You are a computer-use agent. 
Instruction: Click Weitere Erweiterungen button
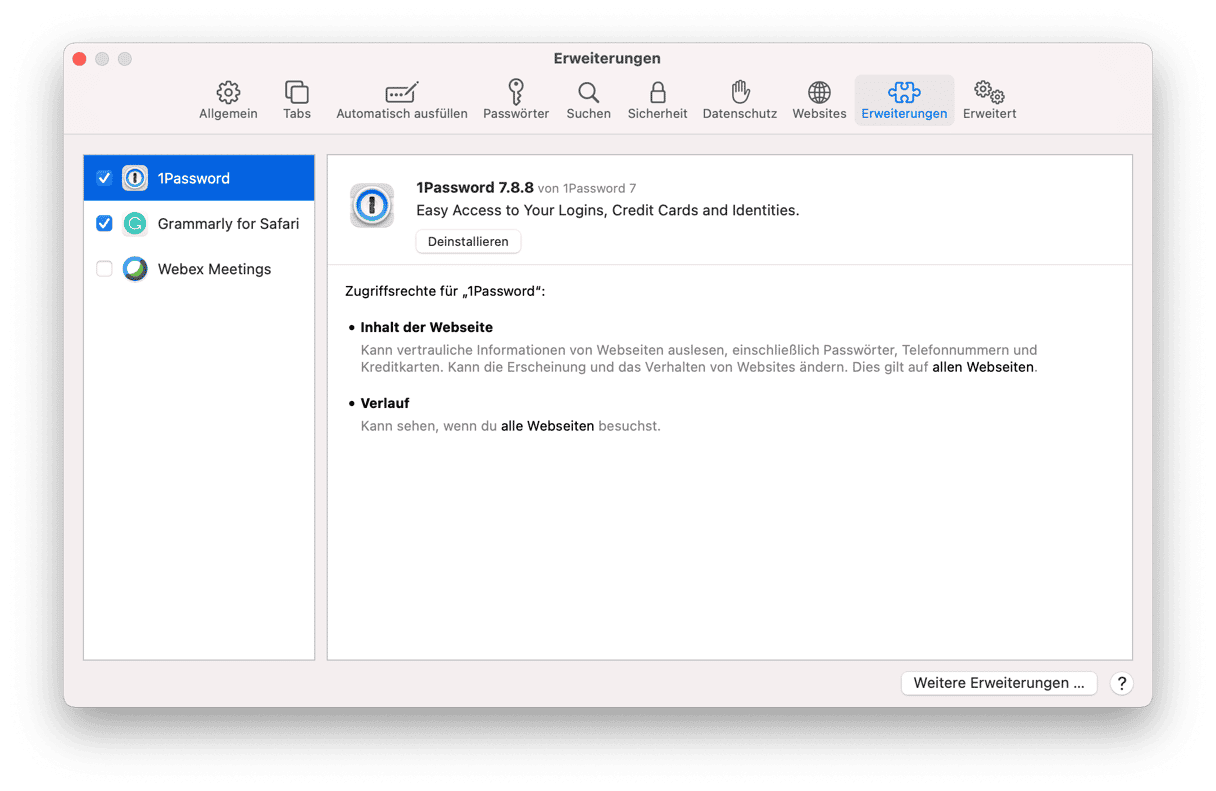[998, 683]
